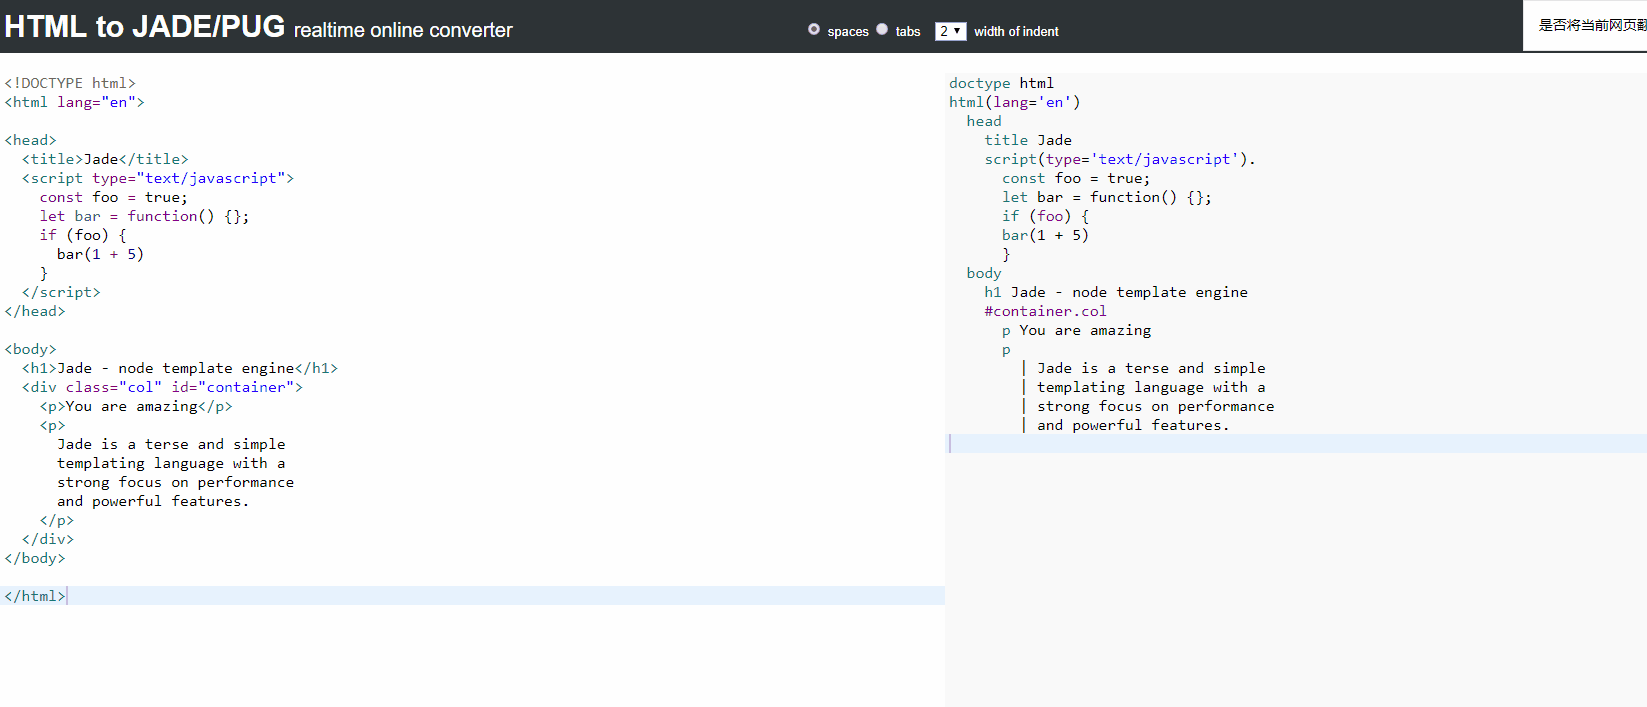Click '| templating language with a' in output
This screenshot has width=1647, height=707.
click(1143, 387)
